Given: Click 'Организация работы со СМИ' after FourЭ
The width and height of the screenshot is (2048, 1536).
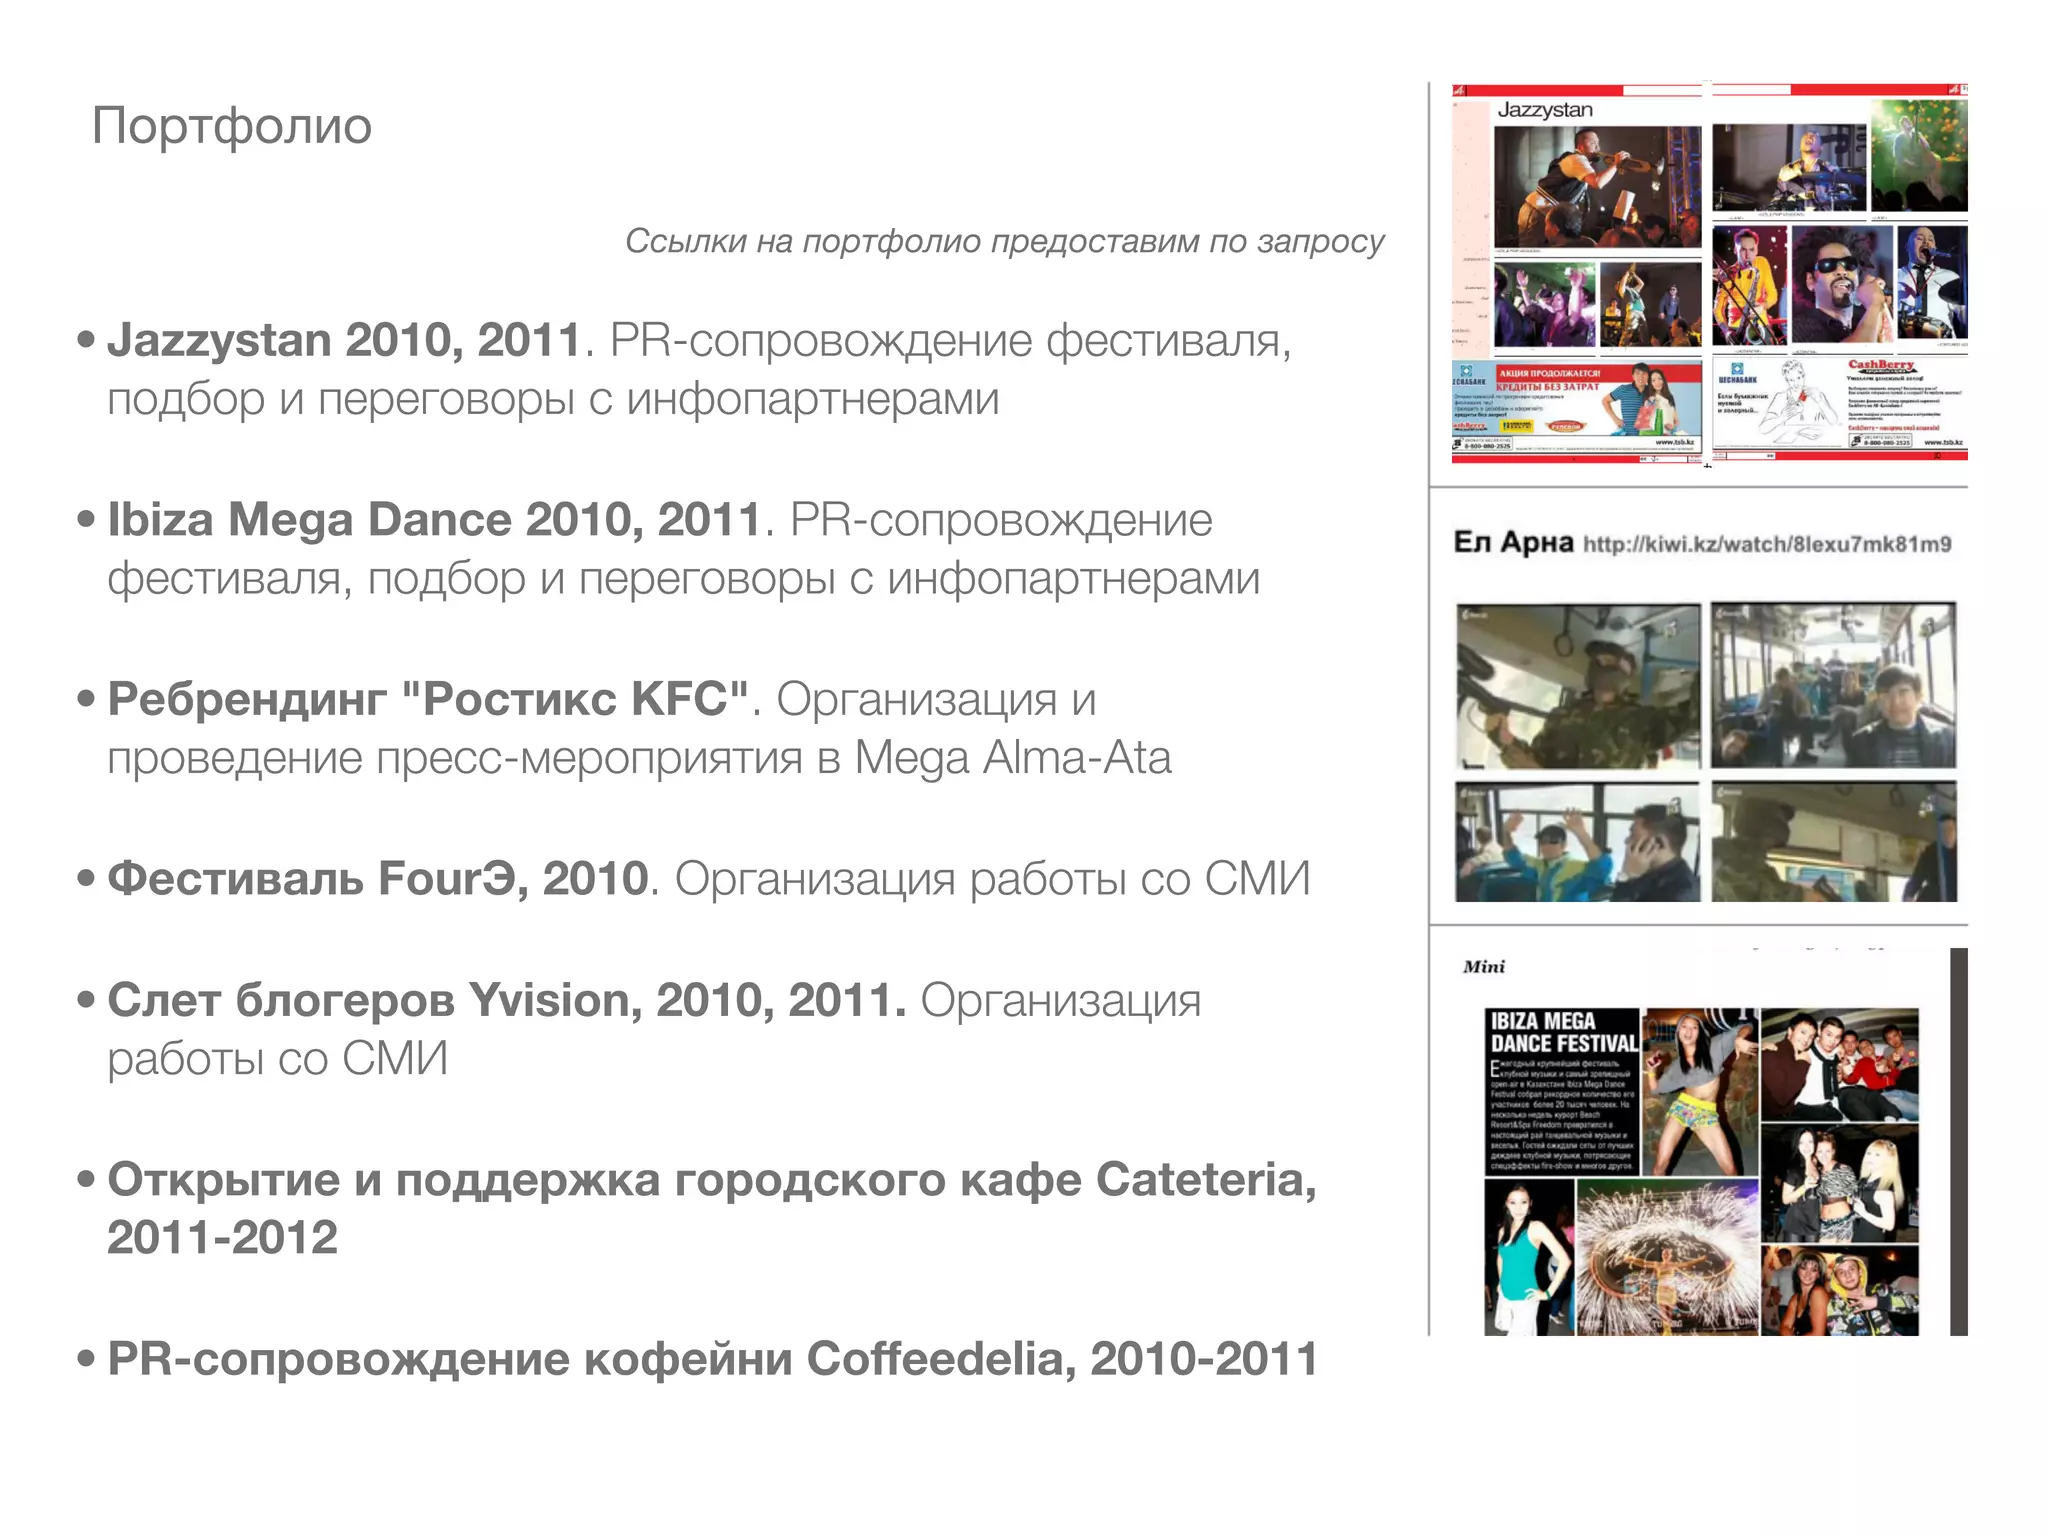Looking at the screenshot, I should click(x=992, y=879).
